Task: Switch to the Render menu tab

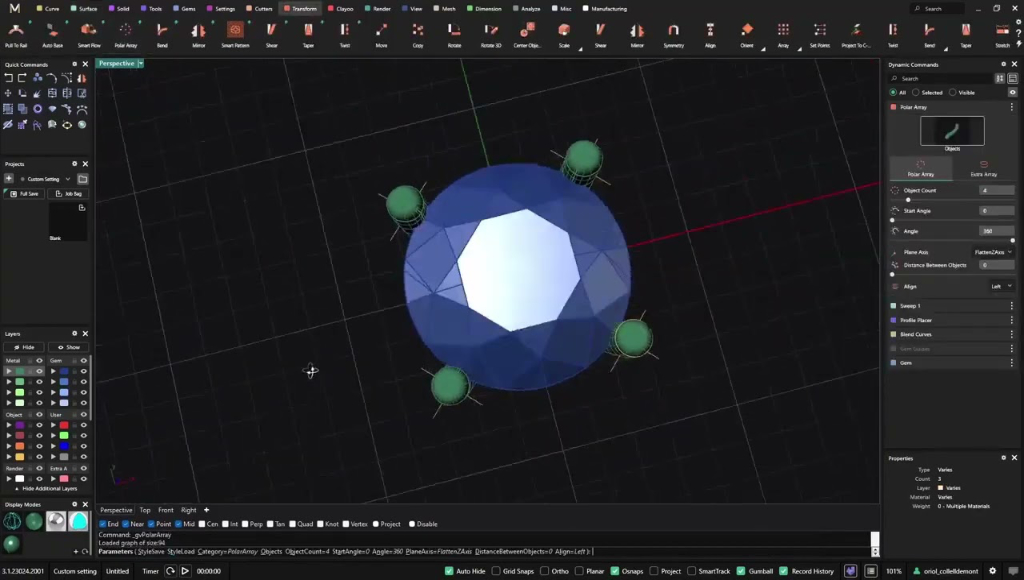Action: click(377, 8)
